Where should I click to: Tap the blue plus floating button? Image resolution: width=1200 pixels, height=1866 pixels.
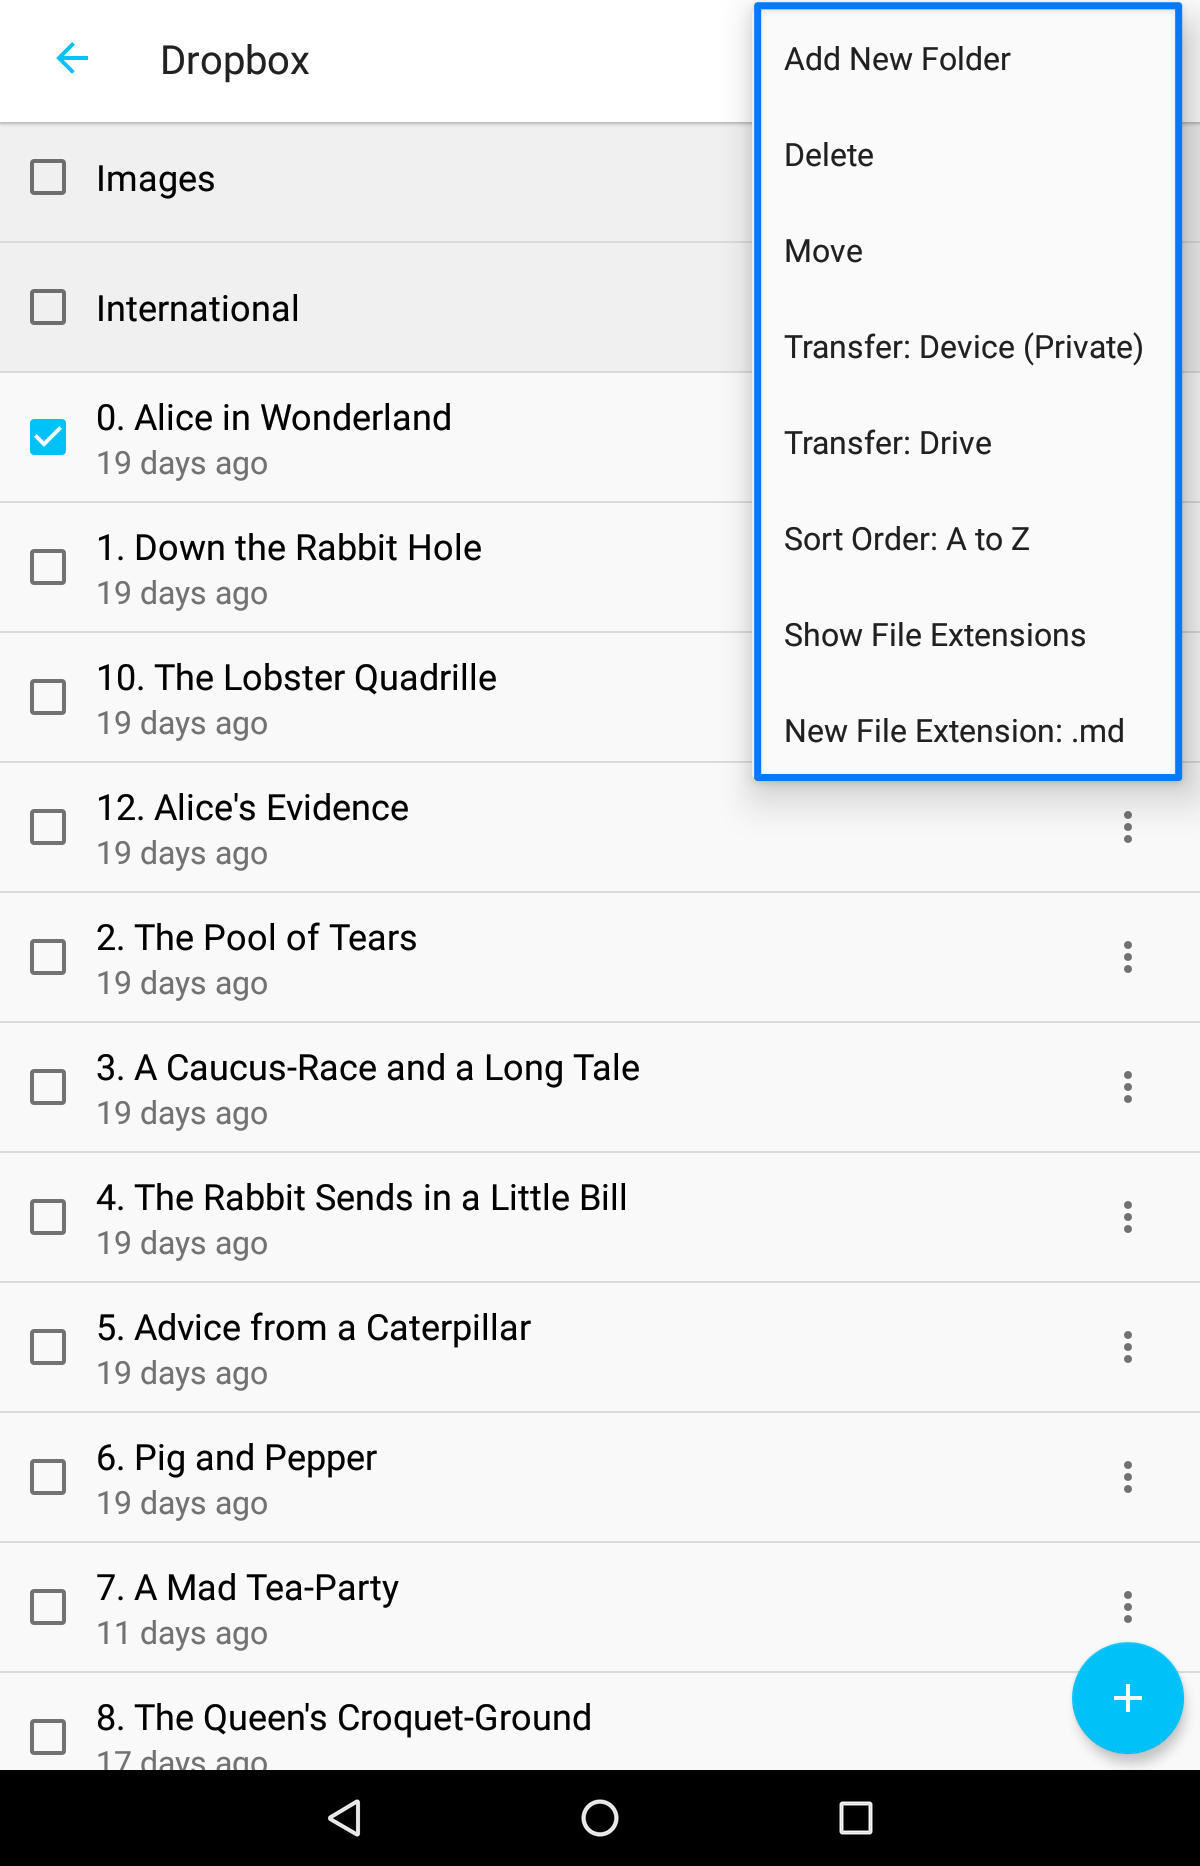tap(1127, 1697)
